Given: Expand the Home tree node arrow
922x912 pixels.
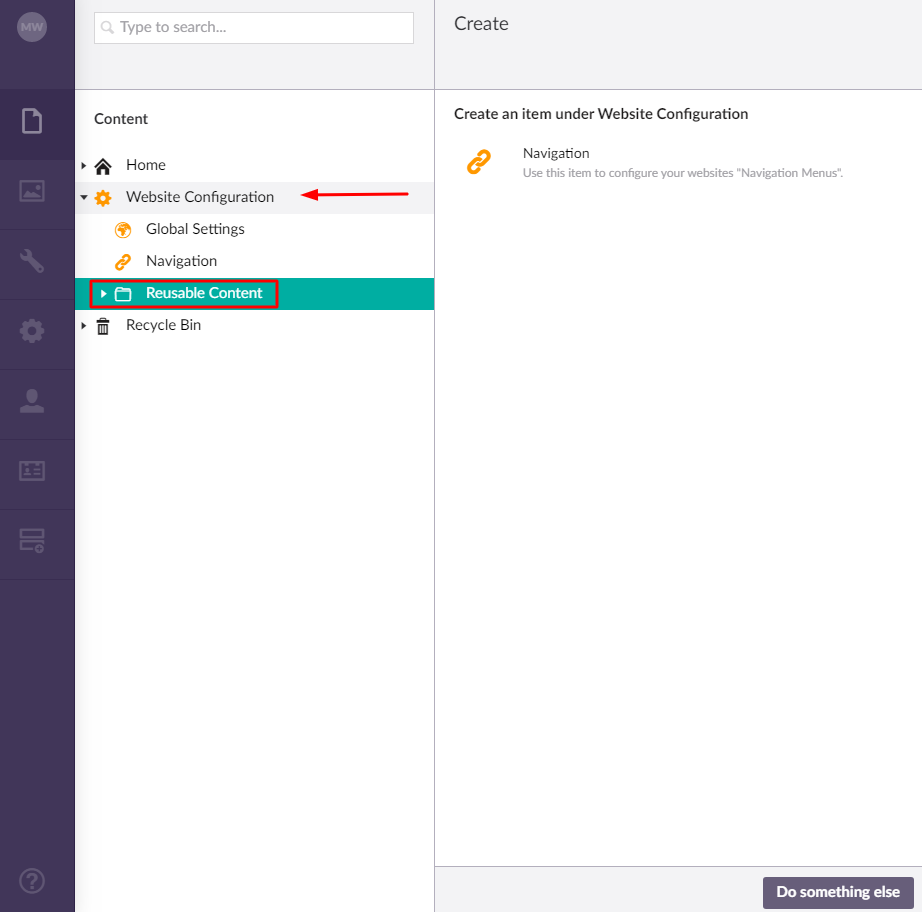Looking at the screenshot, I should [83, 166].
